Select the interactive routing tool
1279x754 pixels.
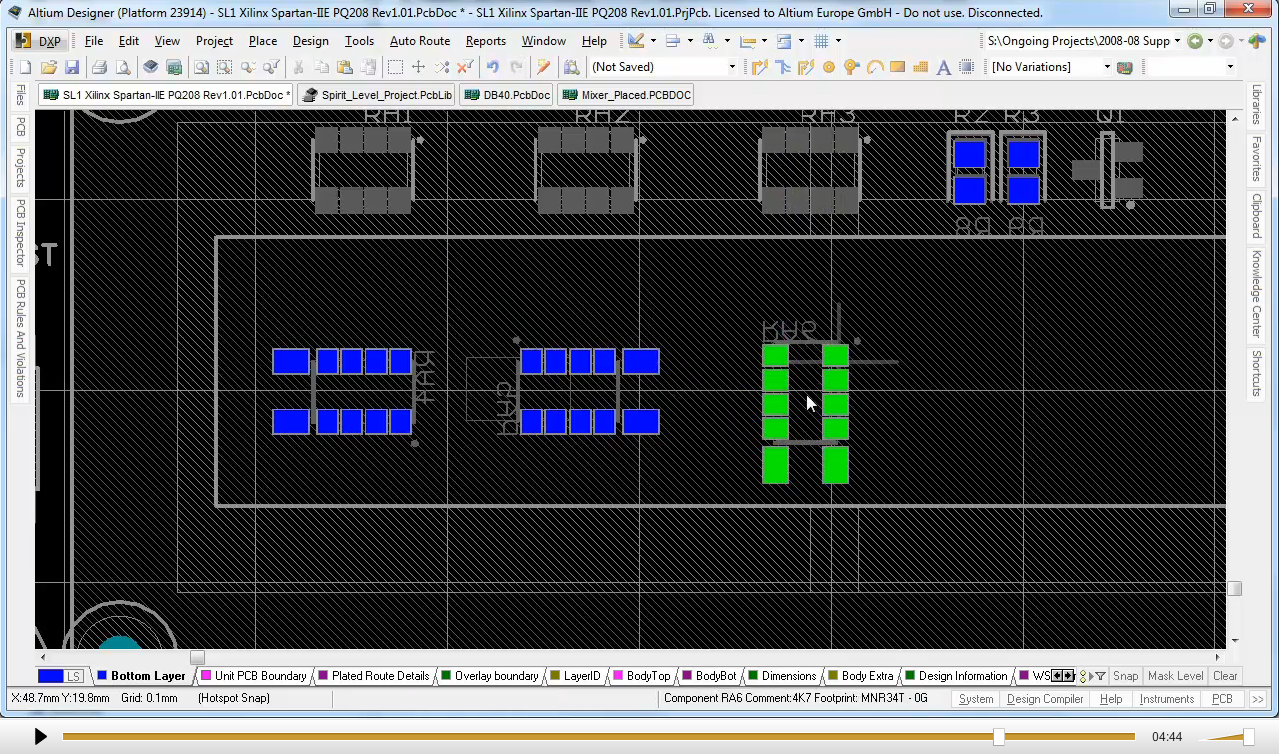(x=759, y=67)
